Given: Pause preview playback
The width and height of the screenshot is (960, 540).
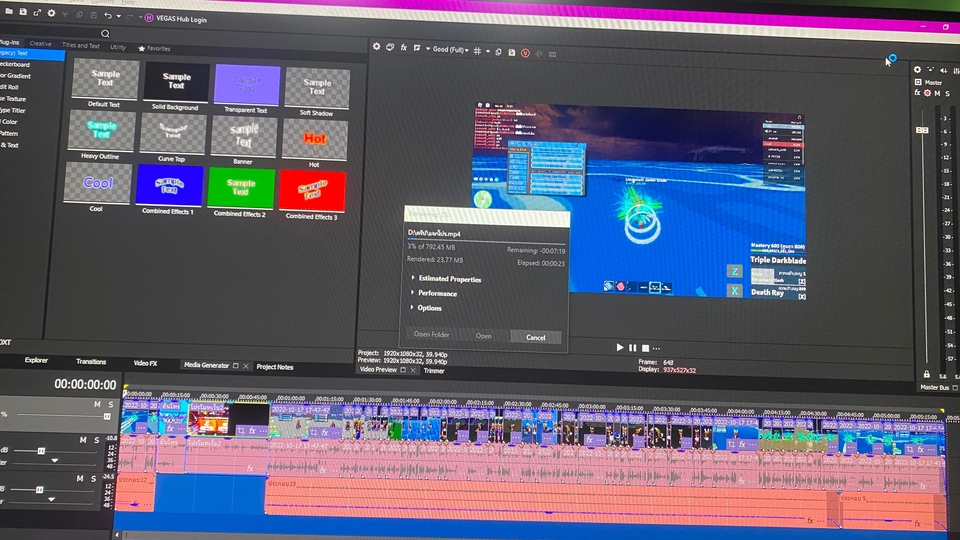Looking at the screenshot, I should click(632, 347).
